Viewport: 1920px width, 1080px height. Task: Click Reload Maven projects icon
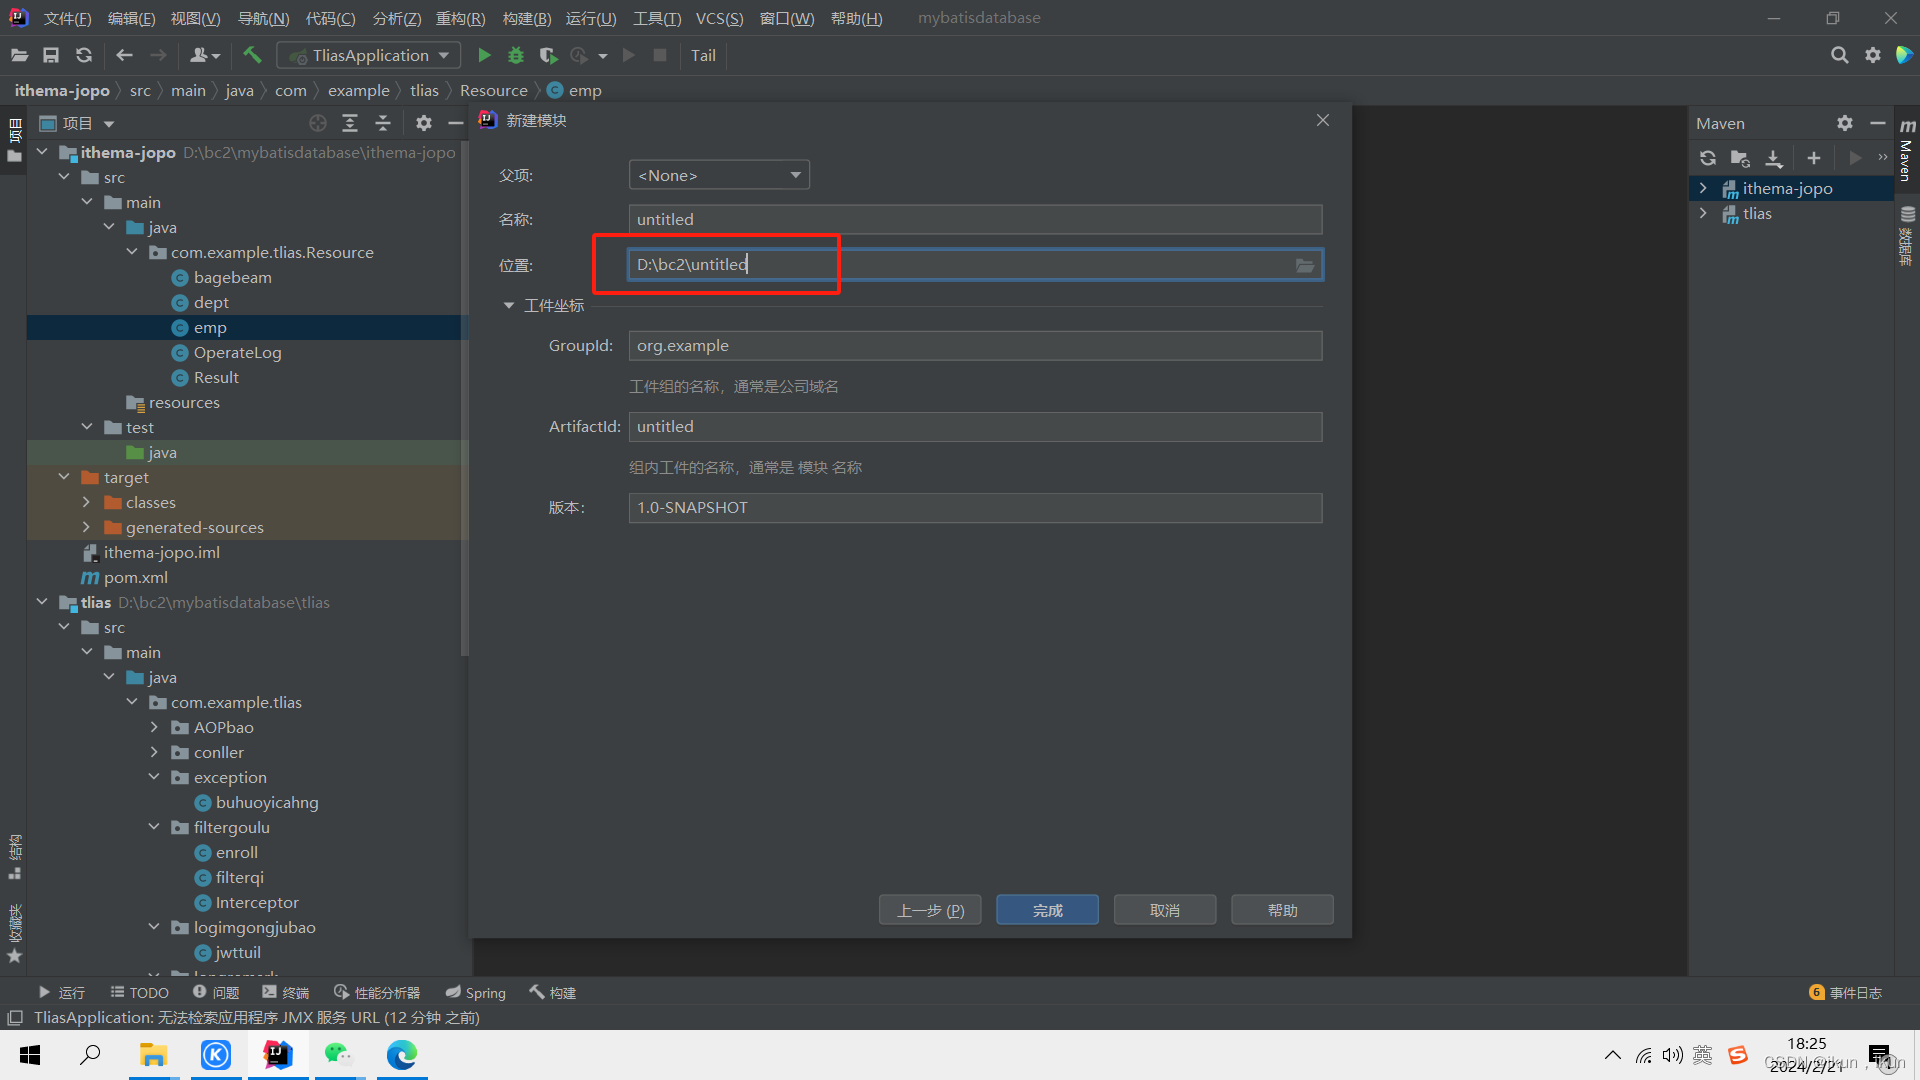[x=1708, y=158]
